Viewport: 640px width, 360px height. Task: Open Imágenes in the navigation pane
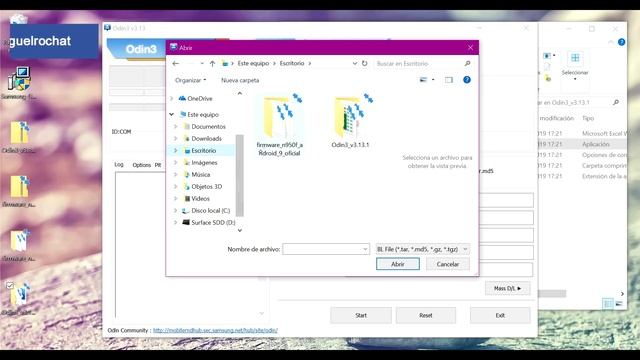(x=204, y=162)
